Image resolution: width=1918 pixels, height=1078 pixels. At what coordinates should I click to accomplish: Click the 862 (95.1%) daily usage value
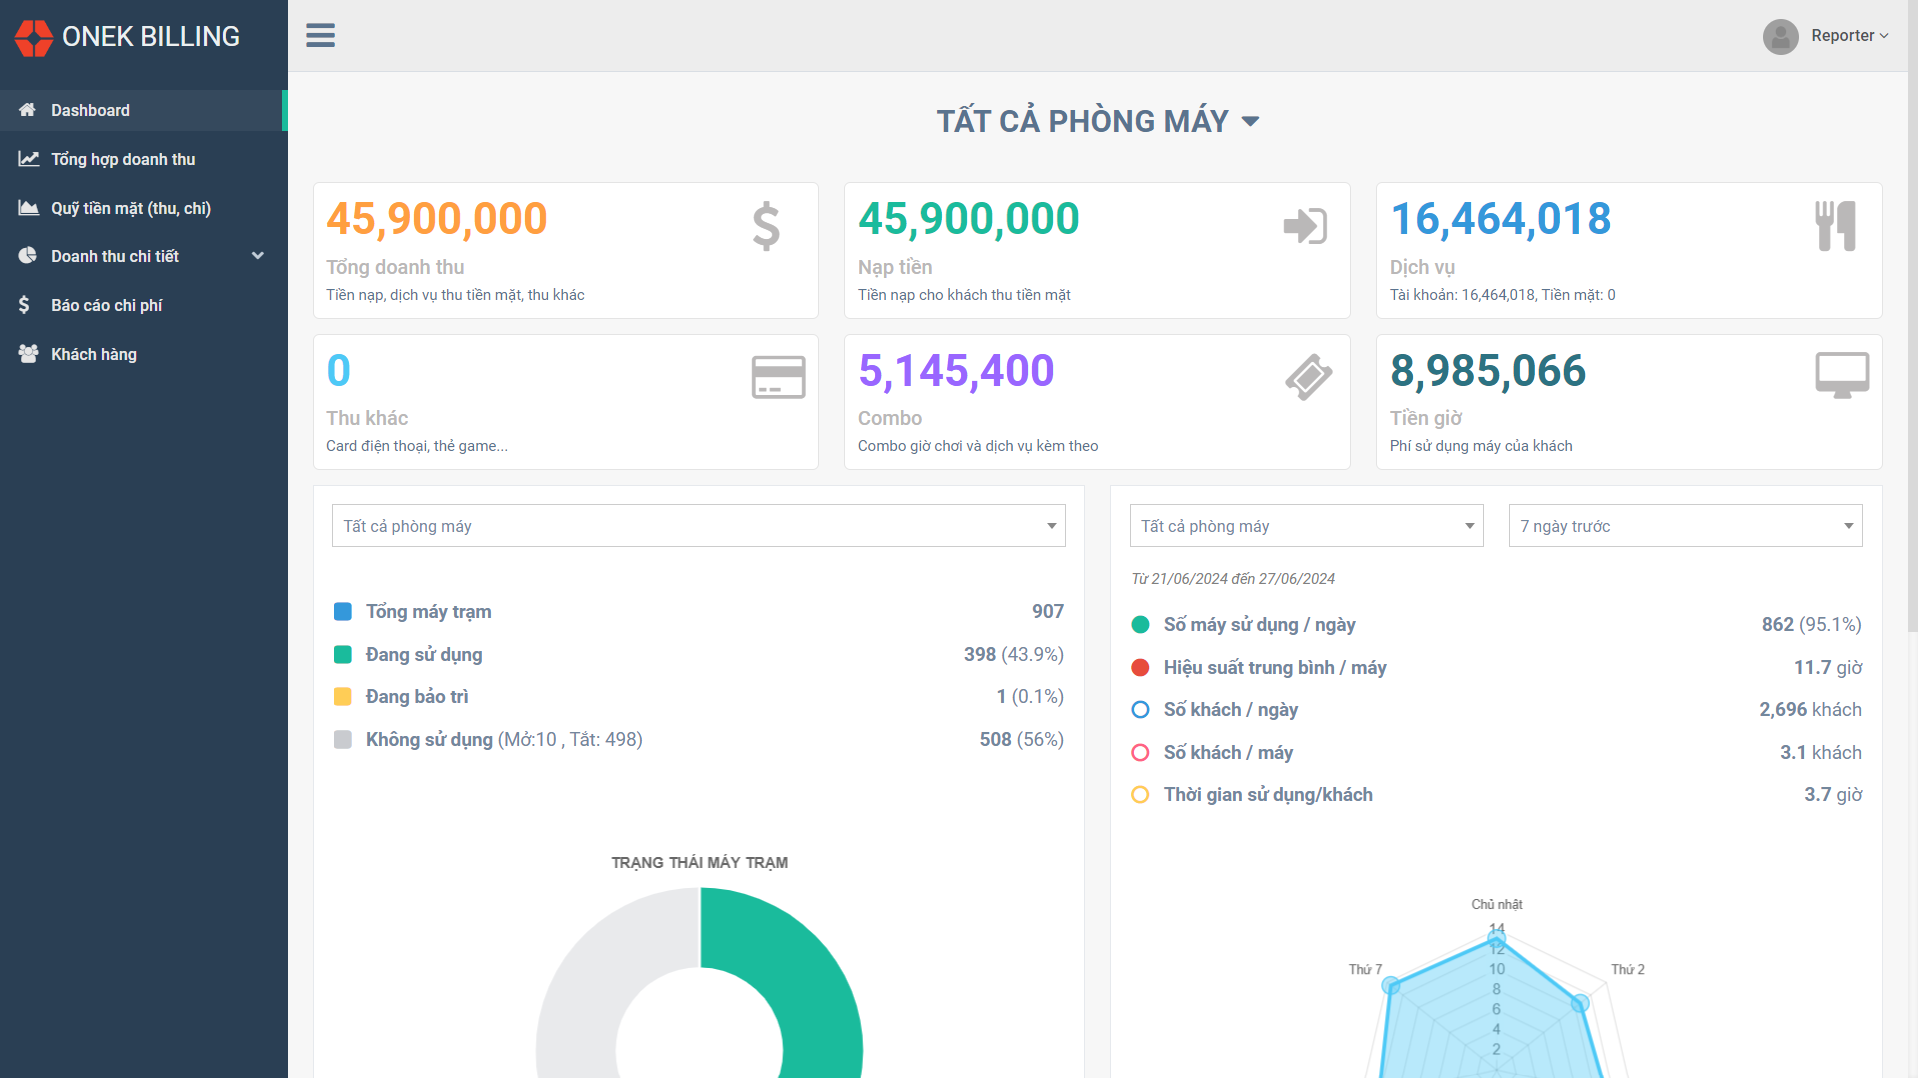click(x=1811, y=624)
